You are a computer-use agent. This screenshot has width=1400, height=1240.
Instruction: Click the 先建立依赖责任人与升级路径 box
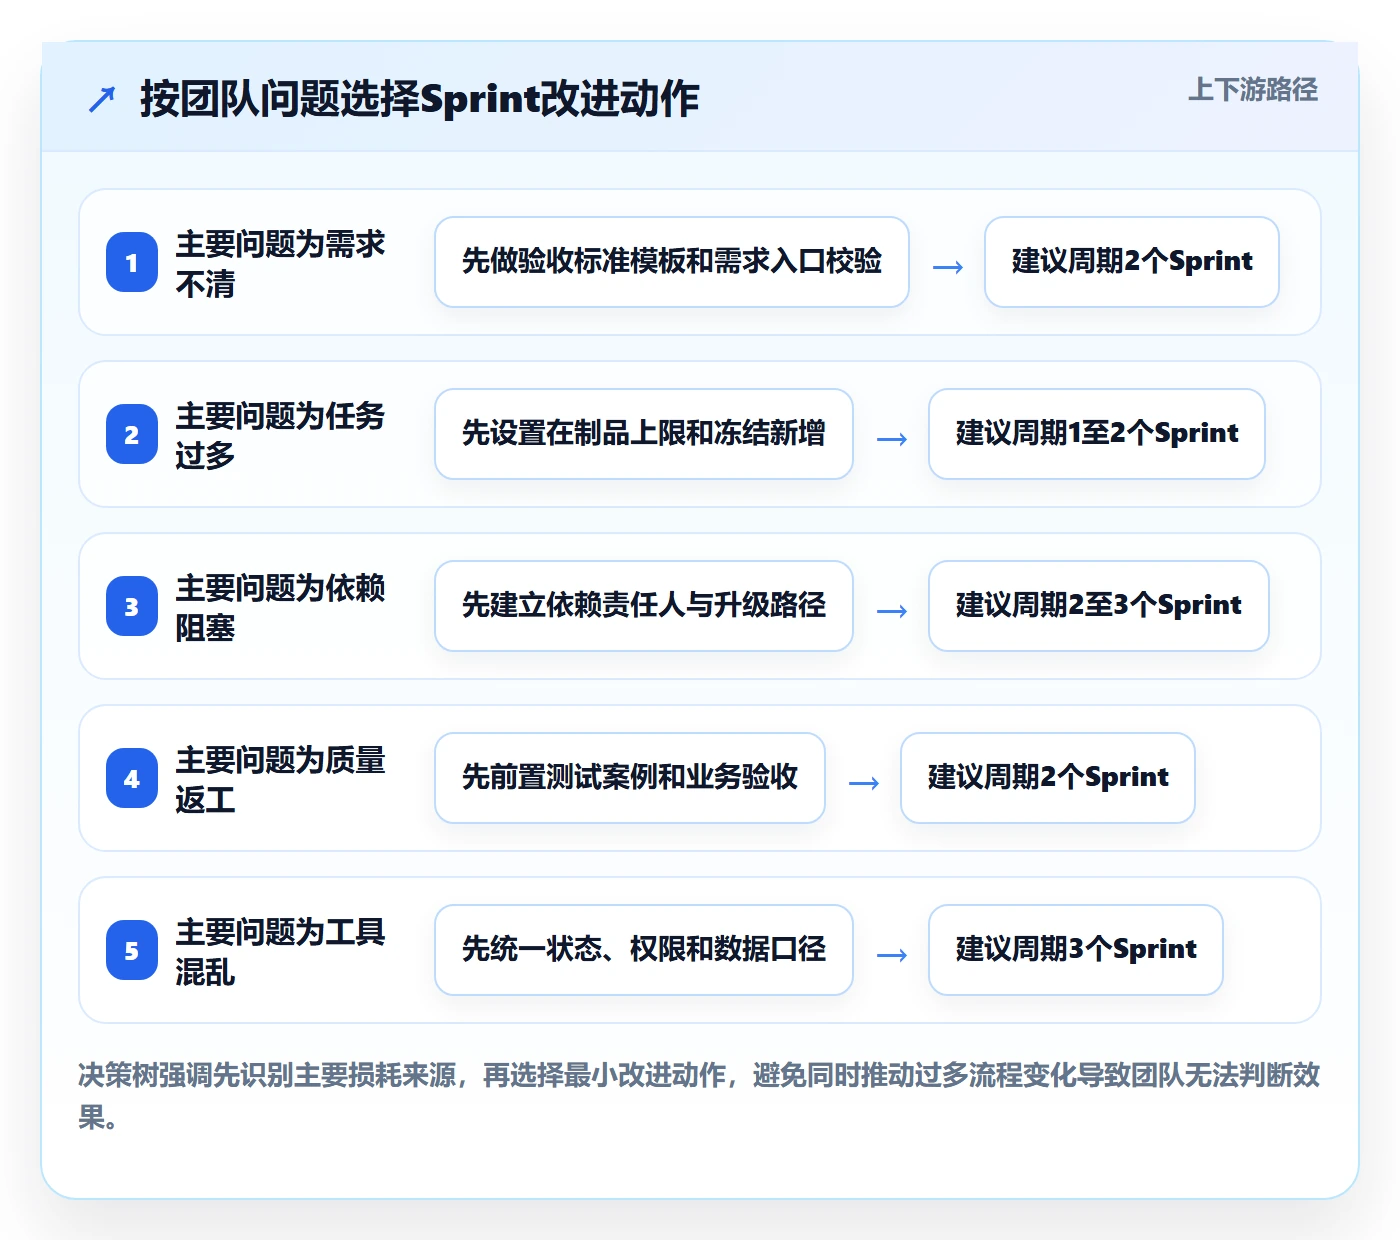644,606
